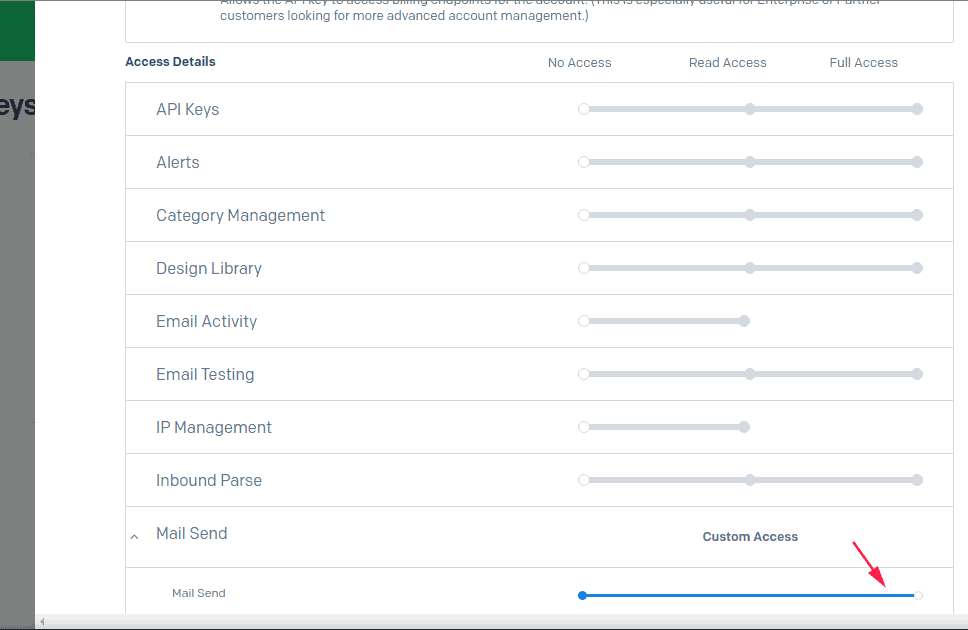Set Alerts to Read Access
Screen dimensions: 968x630
coord(749,162)
